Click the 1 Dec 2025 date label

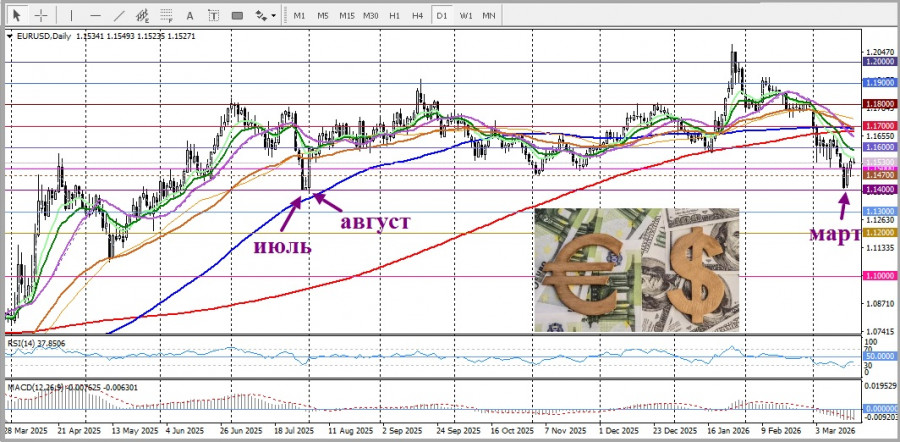pos(618,431)
